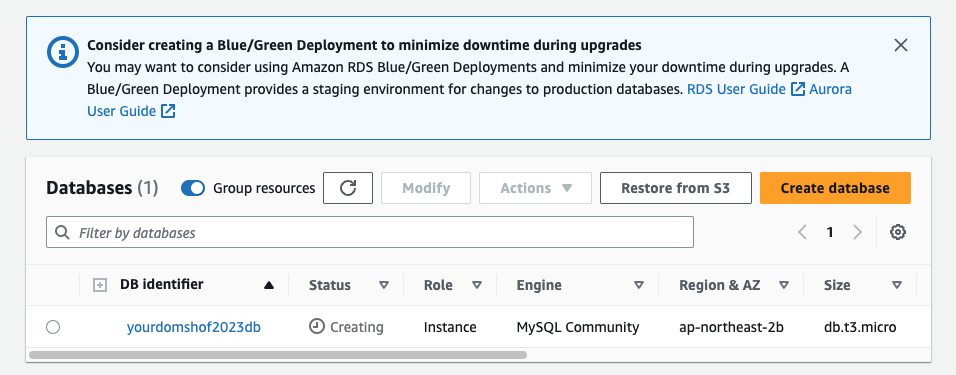956x375 pixels.
Task: Go to previous page arrow
Action: click(802, 232)
